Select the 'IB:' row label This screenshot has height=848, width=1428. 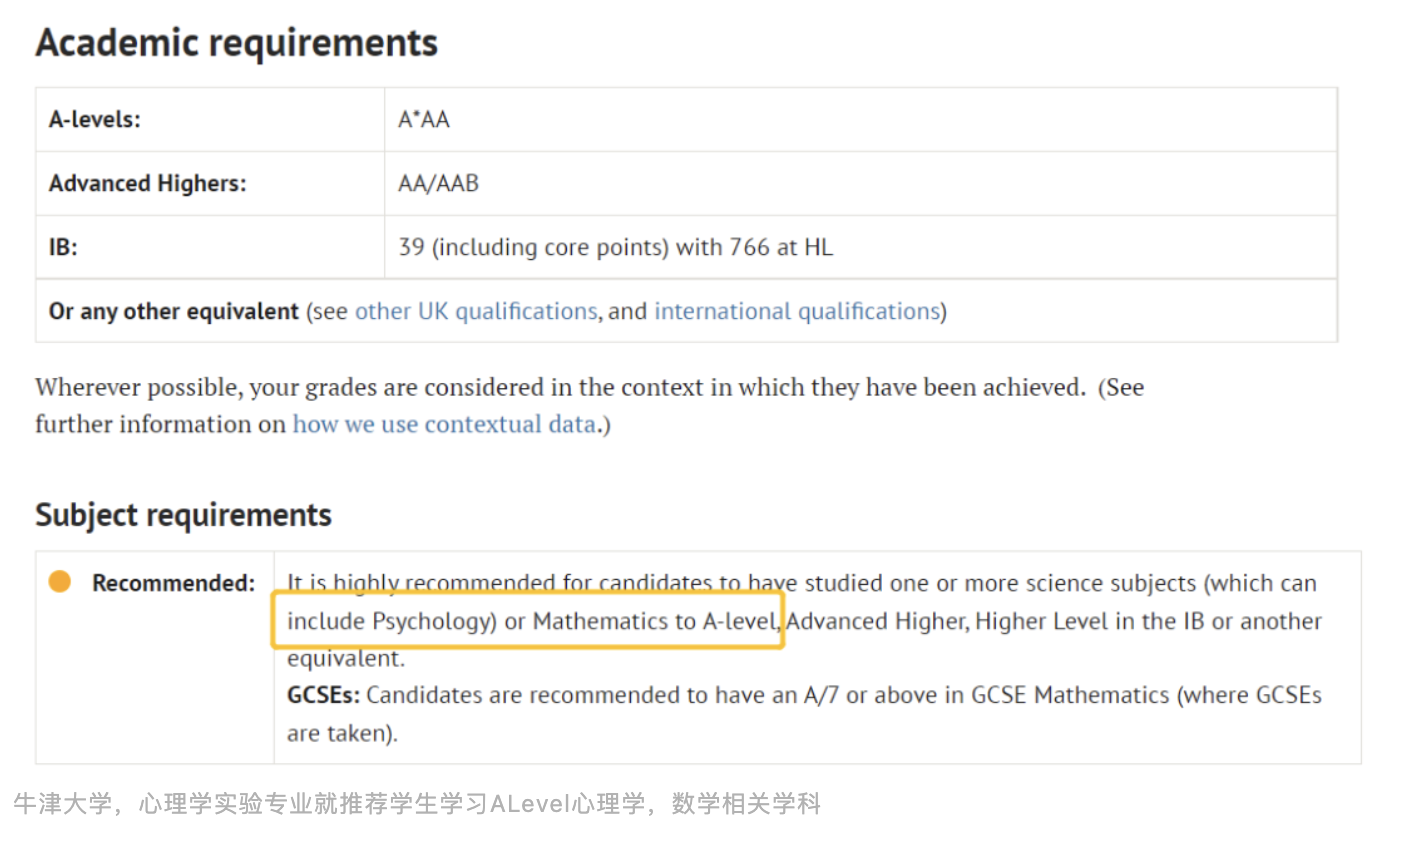point(63,247)
